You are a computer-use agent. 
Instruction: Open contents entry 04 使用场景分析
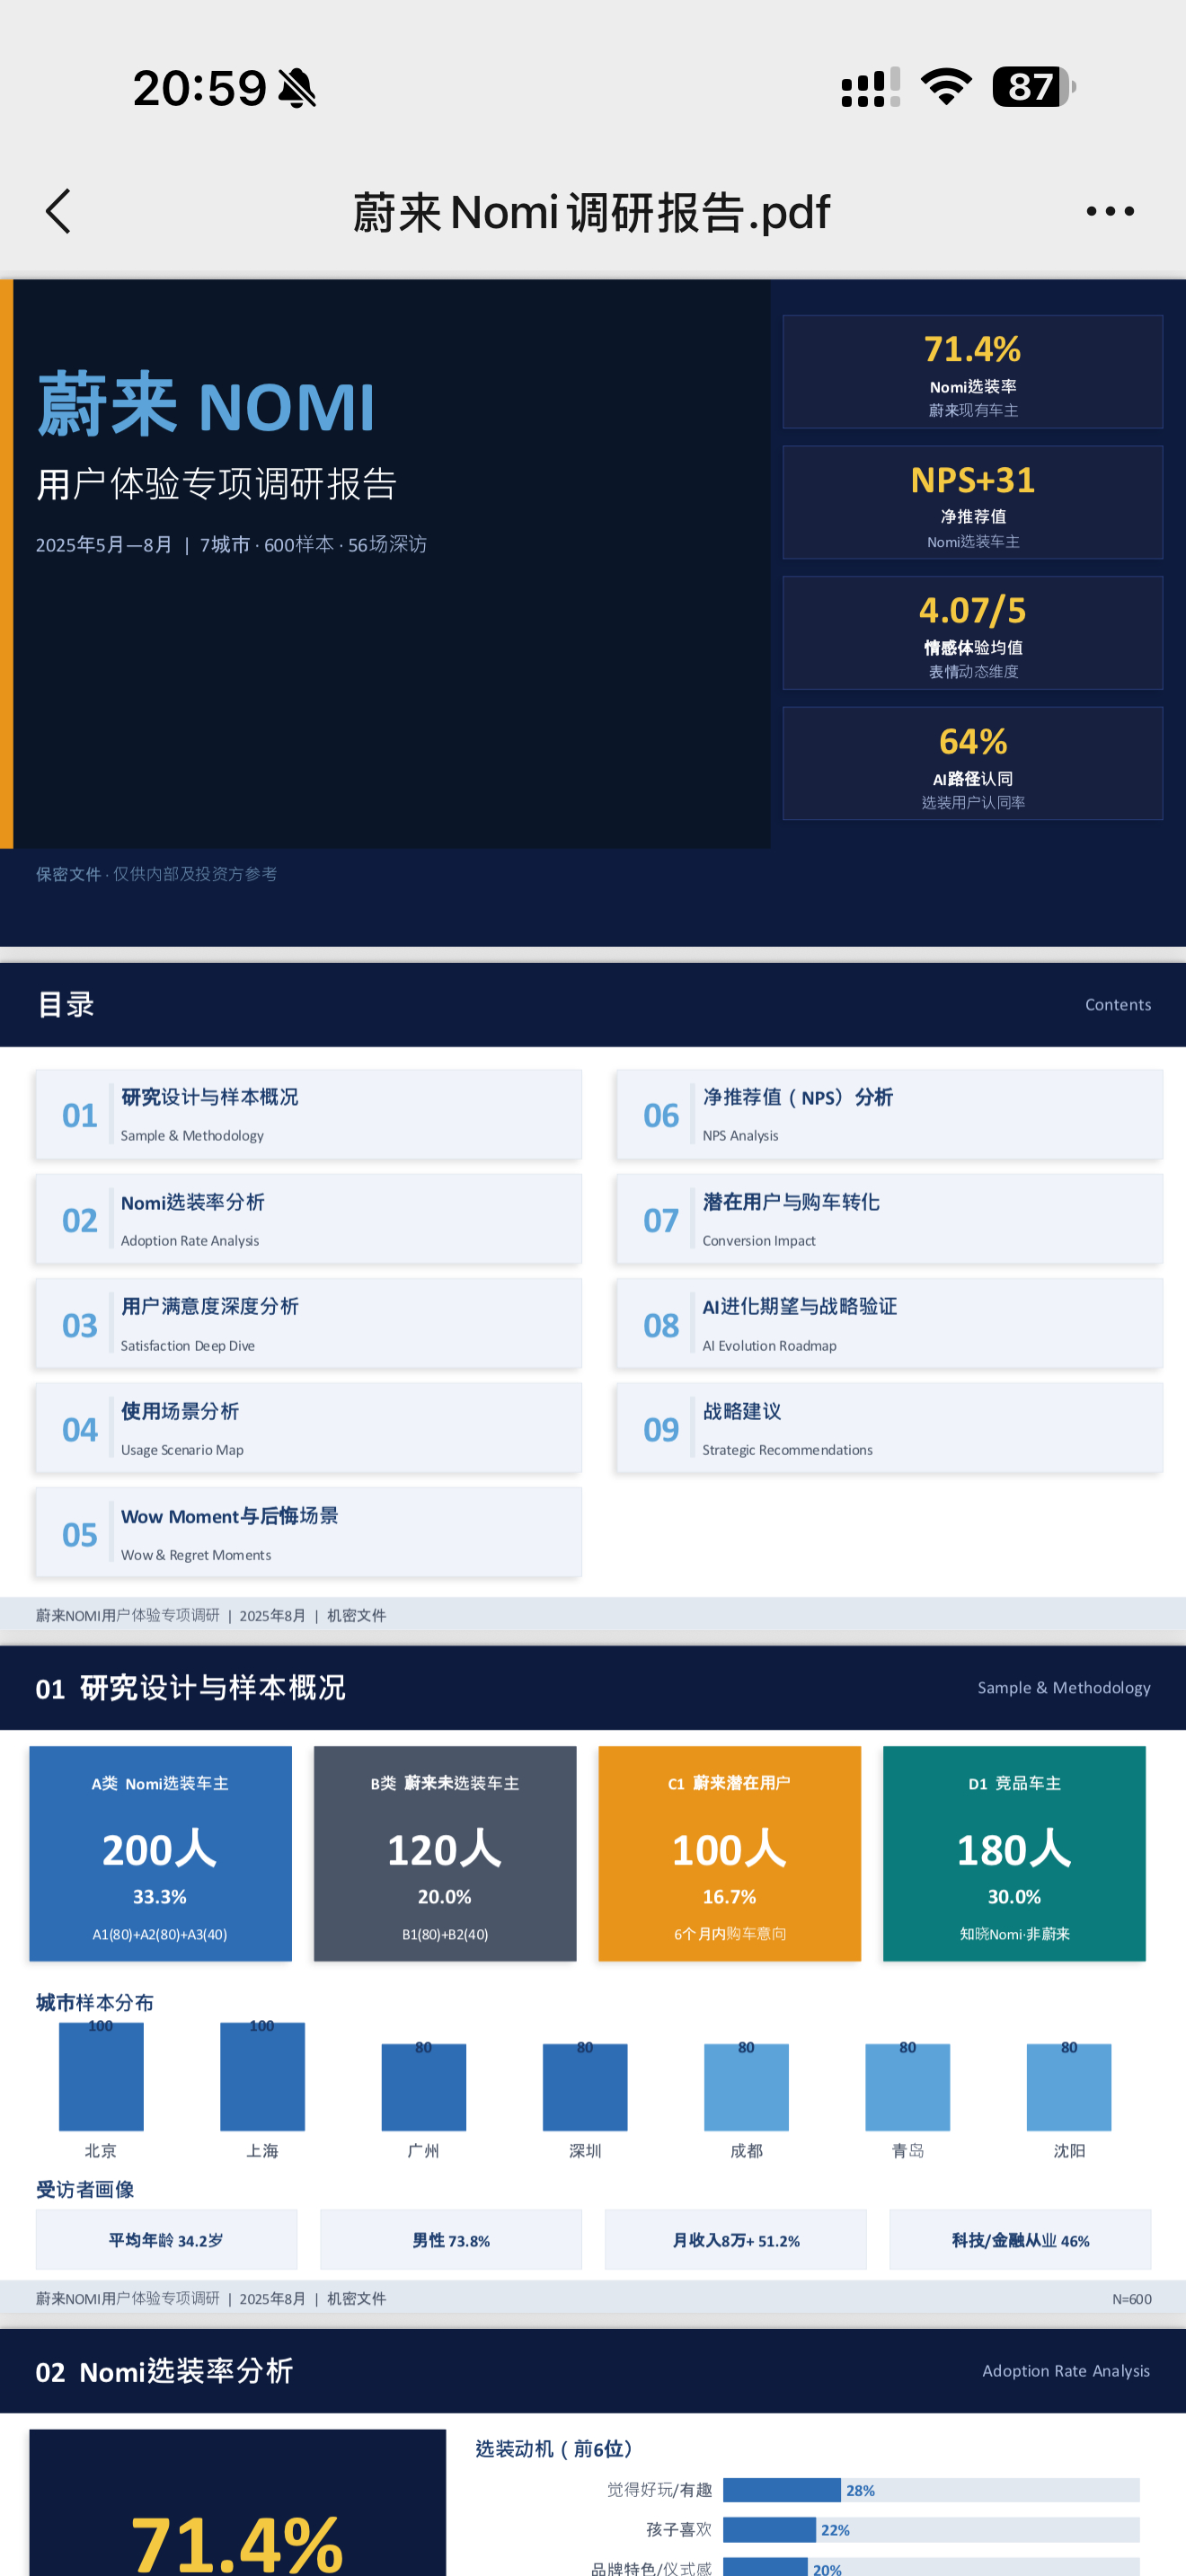point(308,1429)
